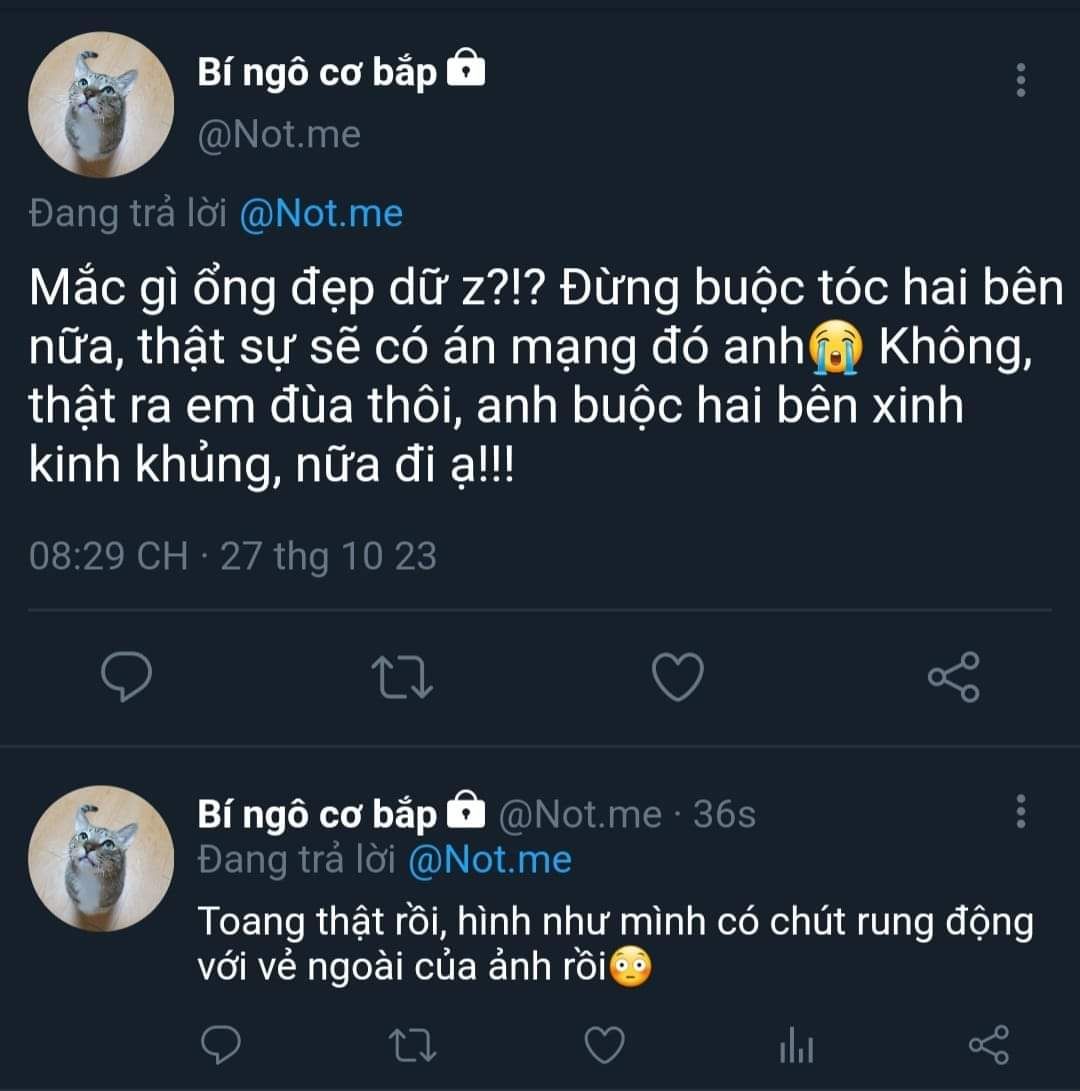Like the 36s reply tweet
This screenshot has width=1080, height=1091.
coord(603,1045)
